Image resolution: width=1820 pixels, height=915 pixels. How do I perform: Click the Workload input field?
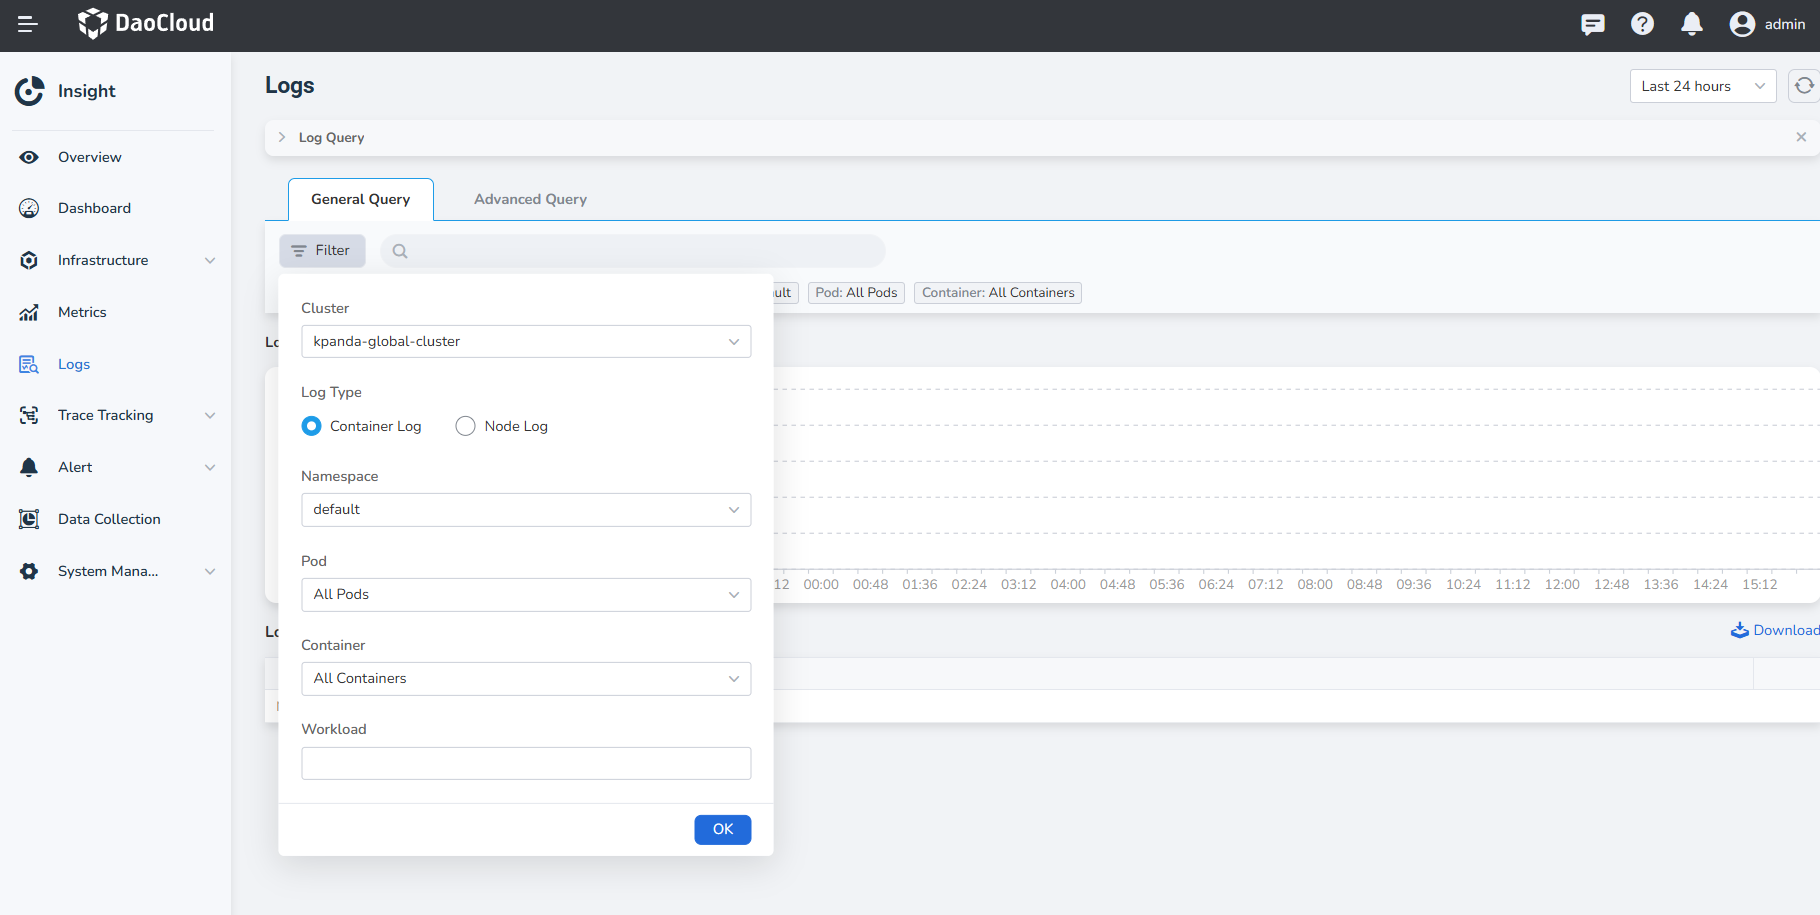(526, 763)
